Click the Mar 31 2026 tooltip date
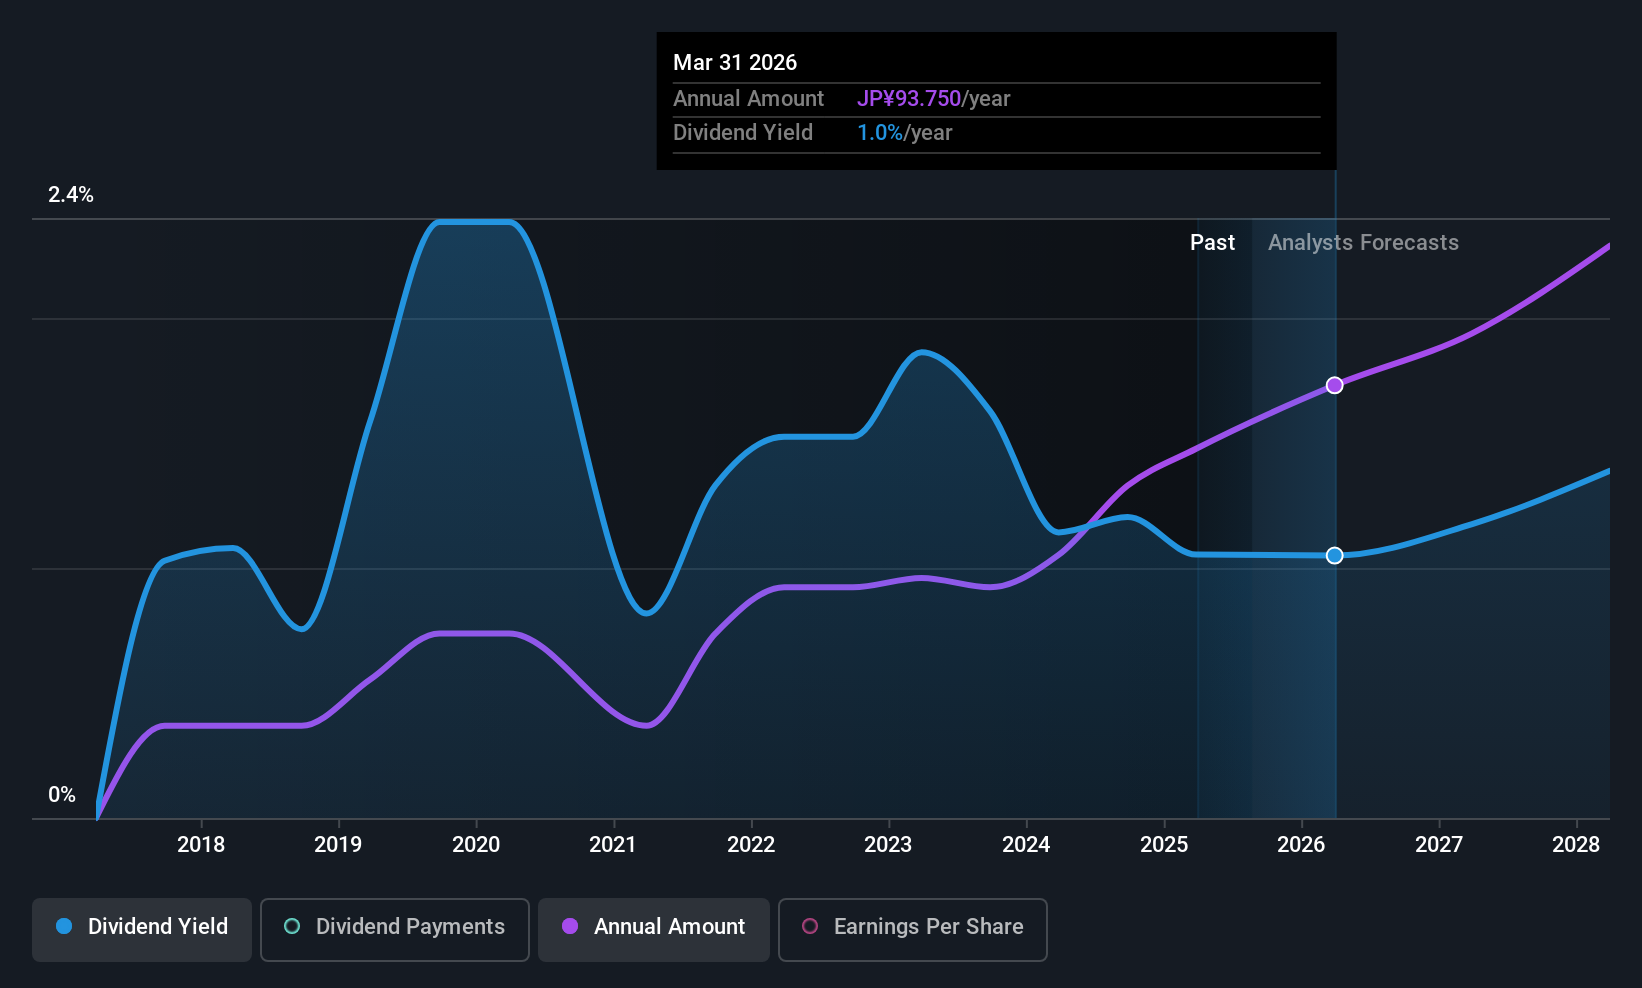1642x988 pixels. (735, 62)
